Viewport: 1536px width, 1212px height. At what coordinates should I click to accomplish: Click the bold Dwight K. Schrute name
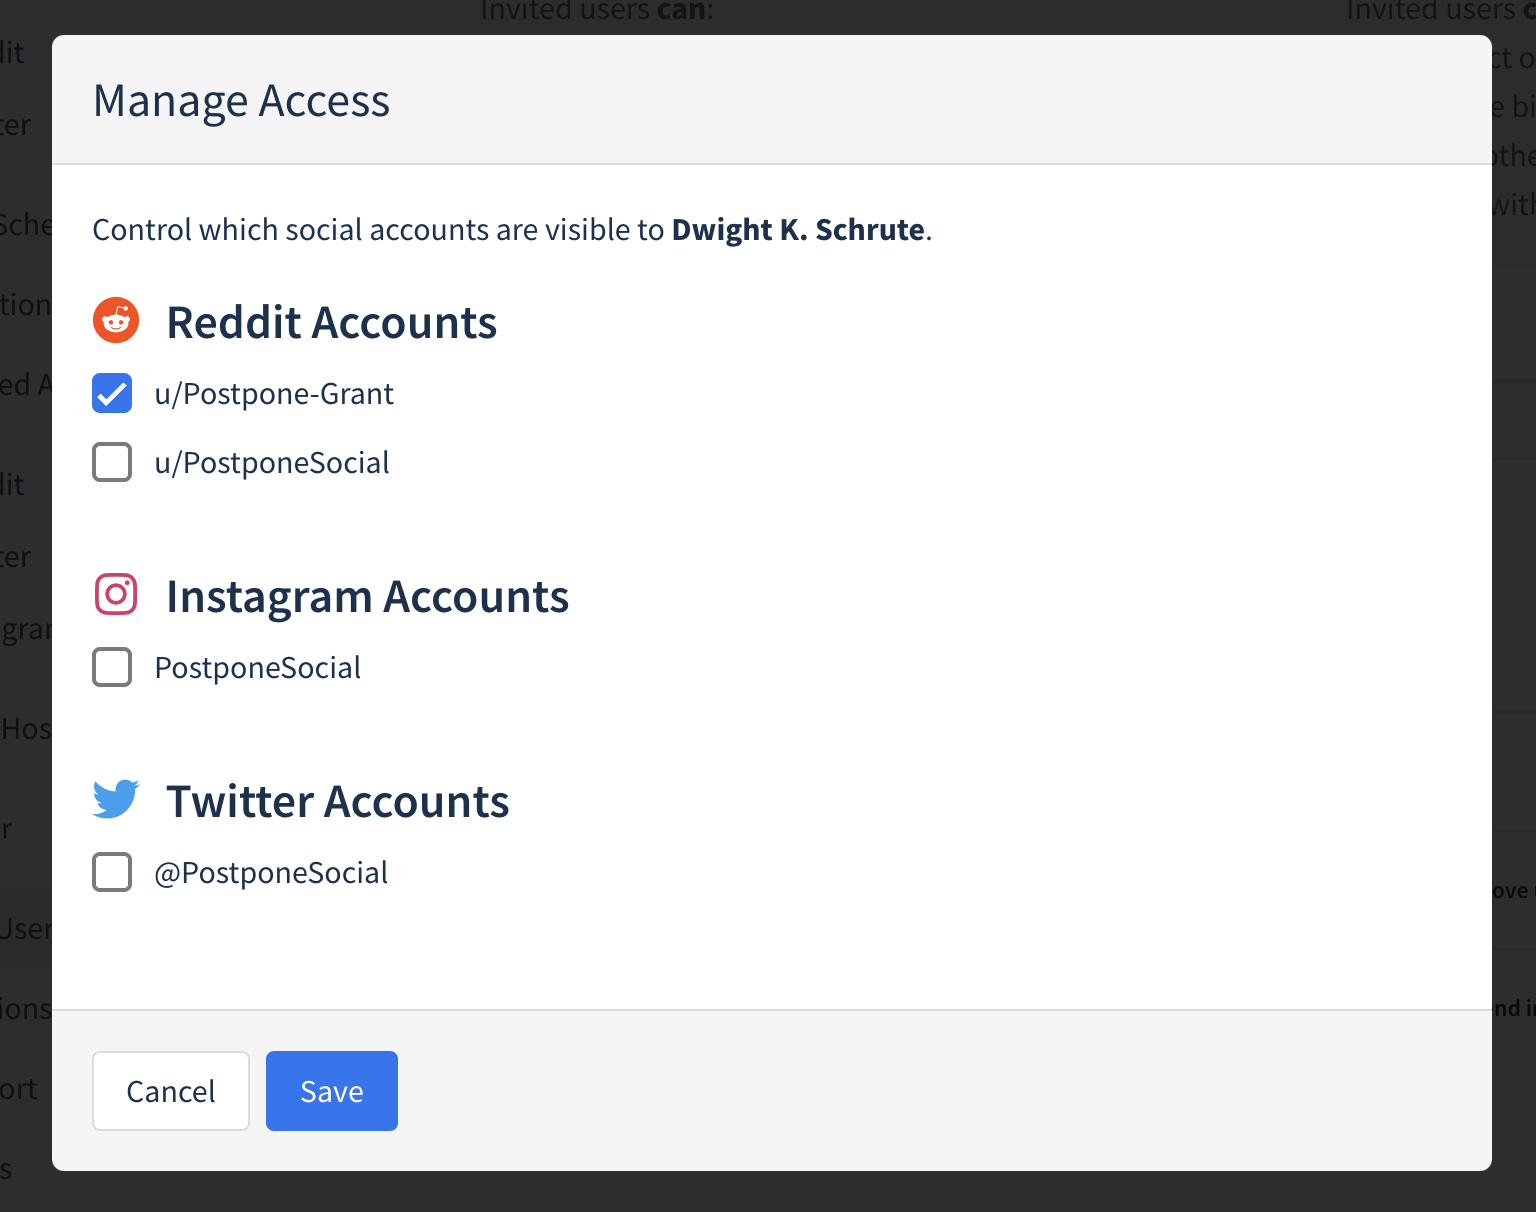coord(798,230)
